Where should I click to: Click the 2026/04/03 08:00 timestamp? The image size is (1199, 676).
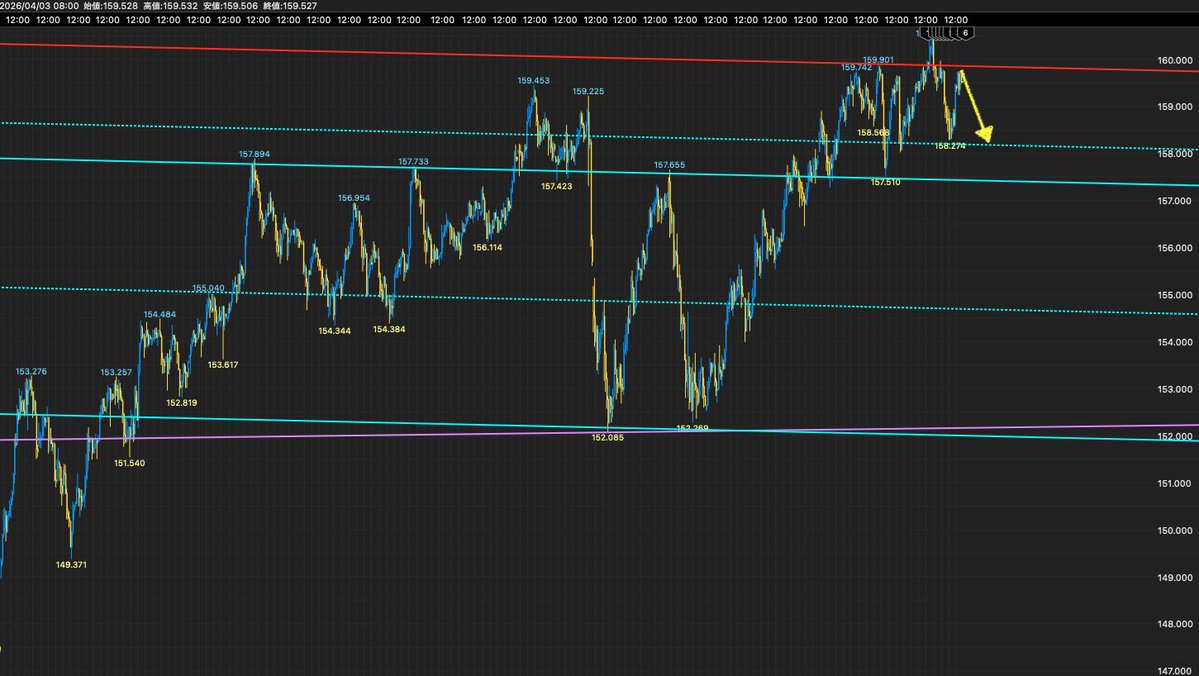pyautogui.click(x=40, y=5)
